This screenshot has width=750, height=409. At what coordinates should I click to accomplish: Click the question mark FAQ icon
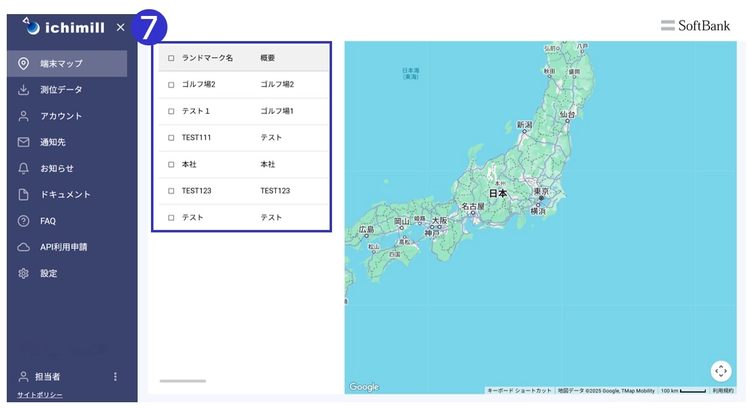click(x=23, y=220)
